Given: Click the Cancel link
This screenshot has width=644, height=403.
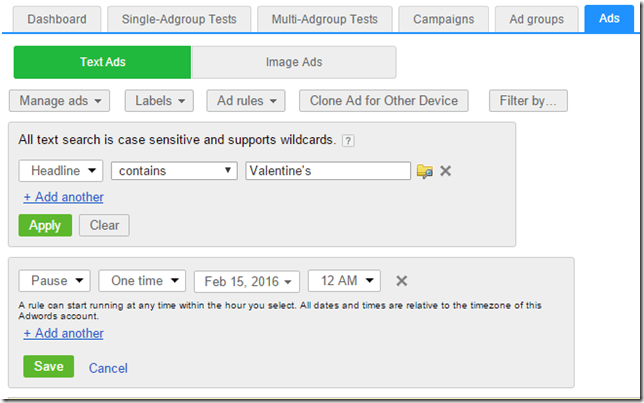Looking at the screenshot, I should tap(108, 368).
